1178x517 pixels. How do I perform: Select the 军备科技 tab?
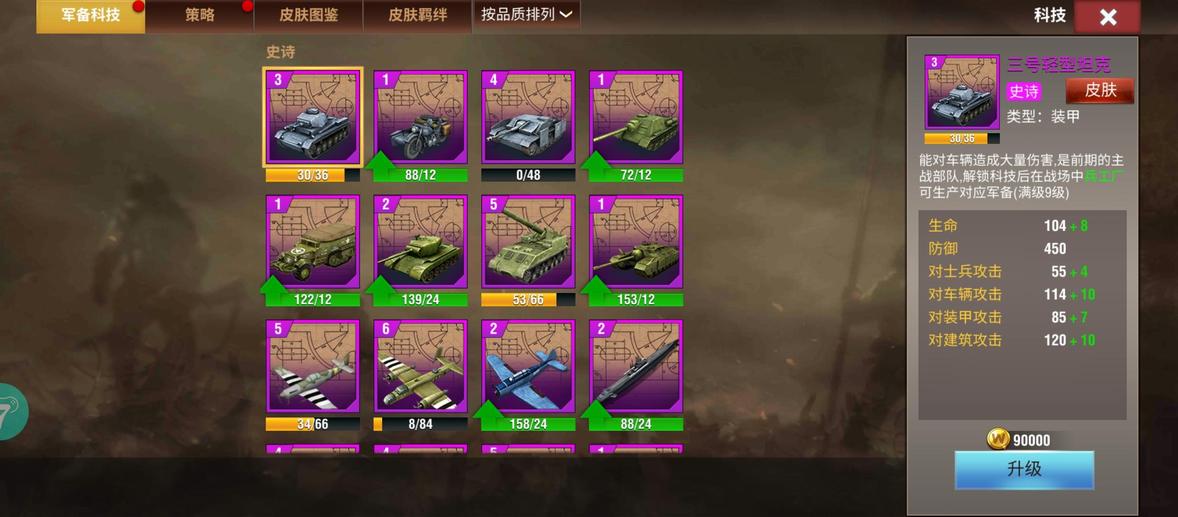click(x=91, y=15)
